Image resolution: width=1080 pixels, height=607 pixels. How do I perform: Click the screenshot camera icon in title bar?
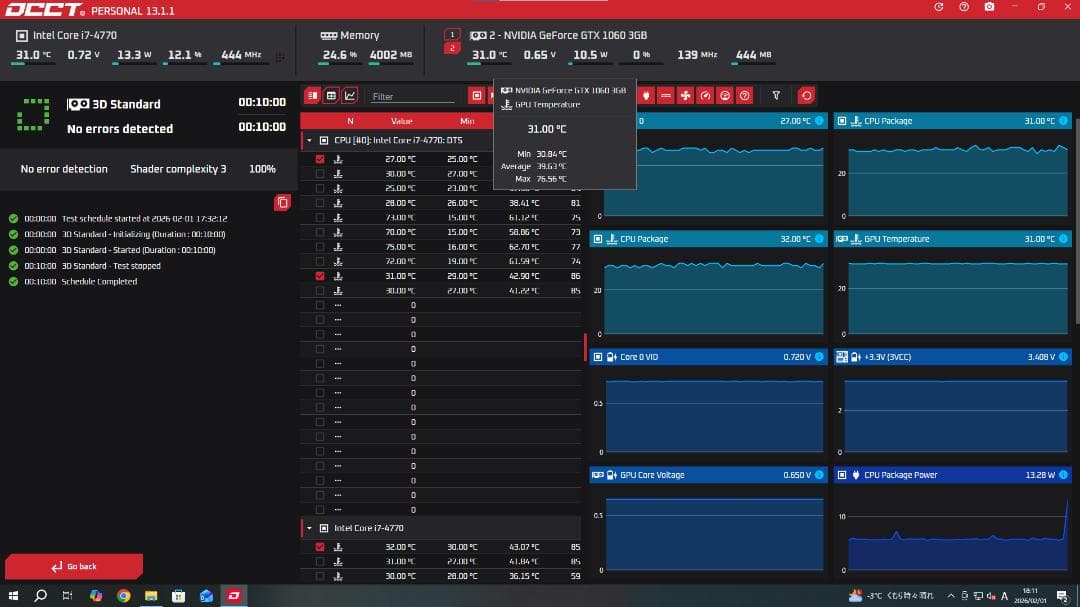coord(989,7)
